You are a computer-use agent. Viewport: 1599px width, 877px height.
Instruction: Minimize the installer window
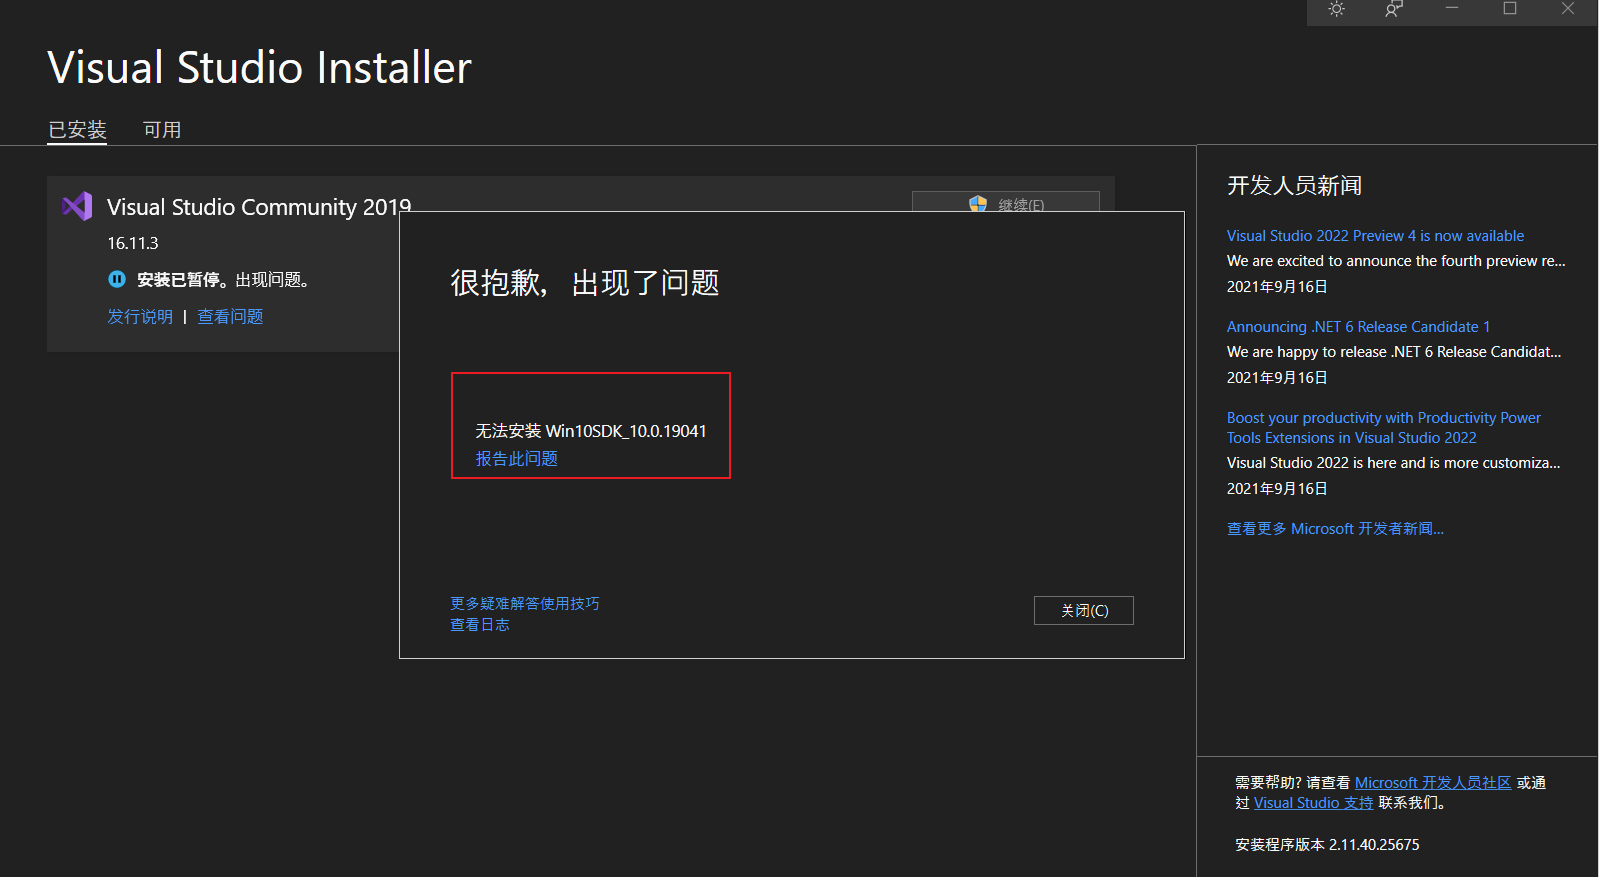click(1452, 8)
